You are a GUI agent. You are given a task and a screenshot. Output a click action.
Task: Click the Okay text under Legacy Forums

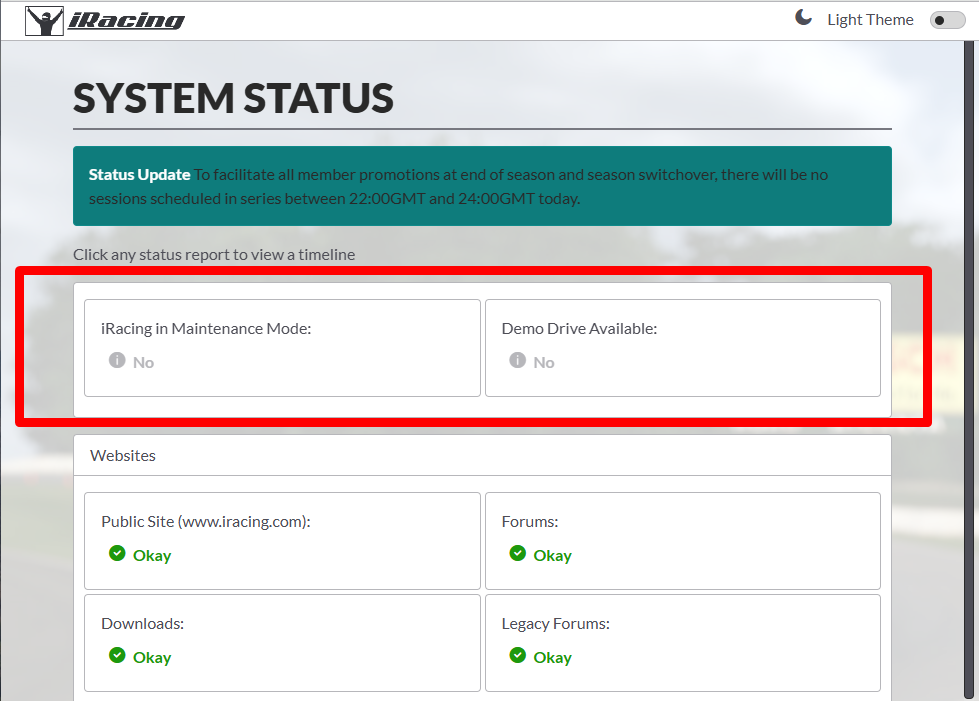(x=553, y=657)
